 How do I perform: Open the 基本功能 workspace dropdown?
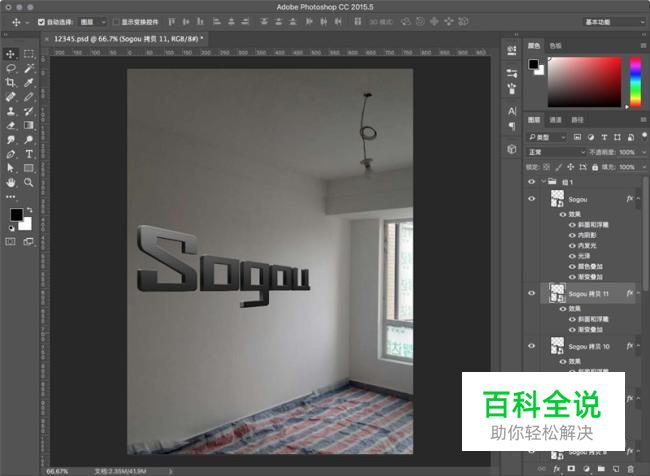[x=614, y=22]
